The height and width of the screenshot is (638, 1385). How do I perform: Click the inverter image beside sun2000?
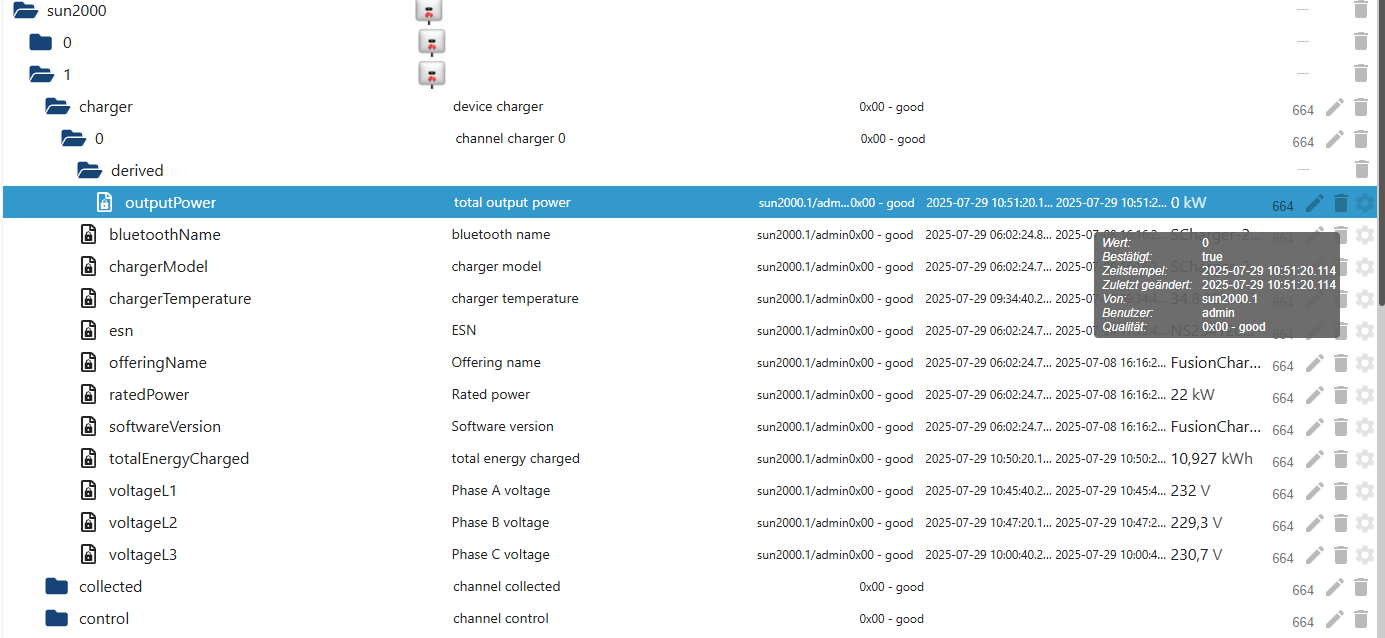pos(429,11)
